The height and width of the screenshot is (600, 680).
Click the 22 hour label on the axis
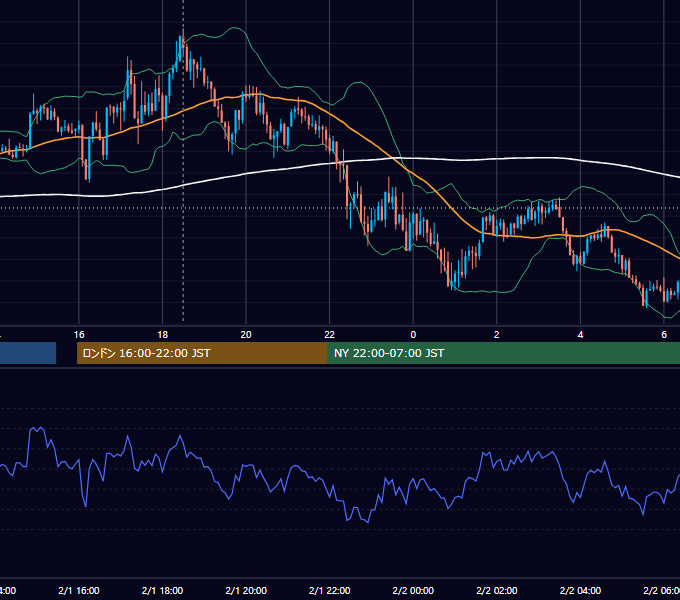330,334
